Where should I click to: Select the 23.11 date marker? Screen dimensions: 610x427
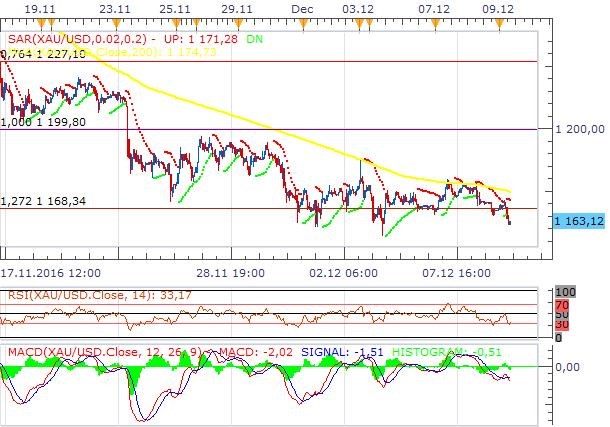click(x=117, y=8)
